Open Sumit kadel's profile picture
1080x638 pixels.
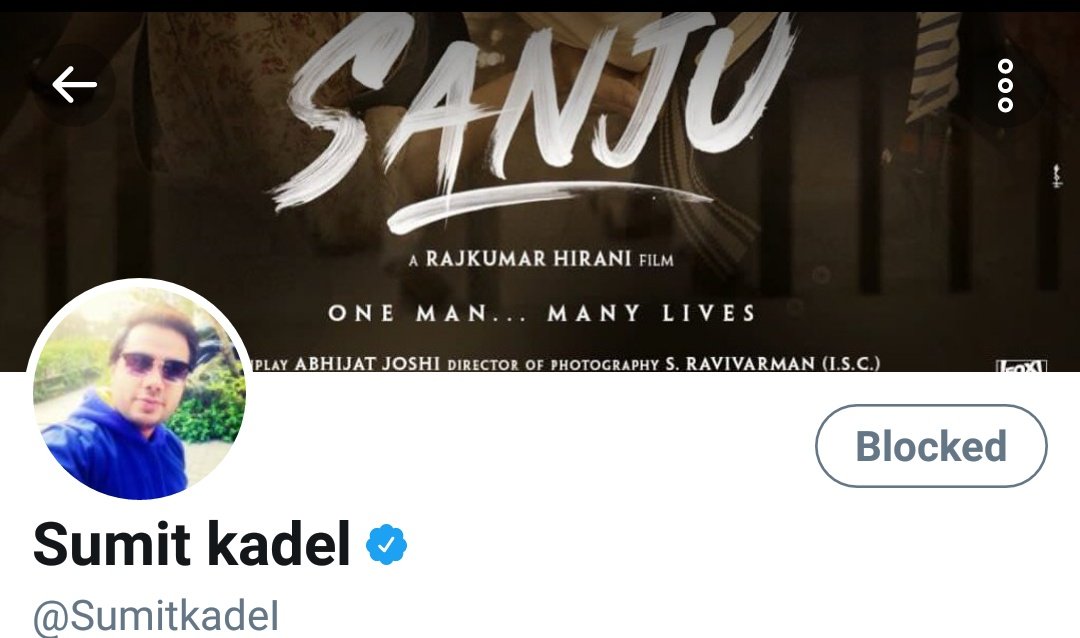click(139, 391)
